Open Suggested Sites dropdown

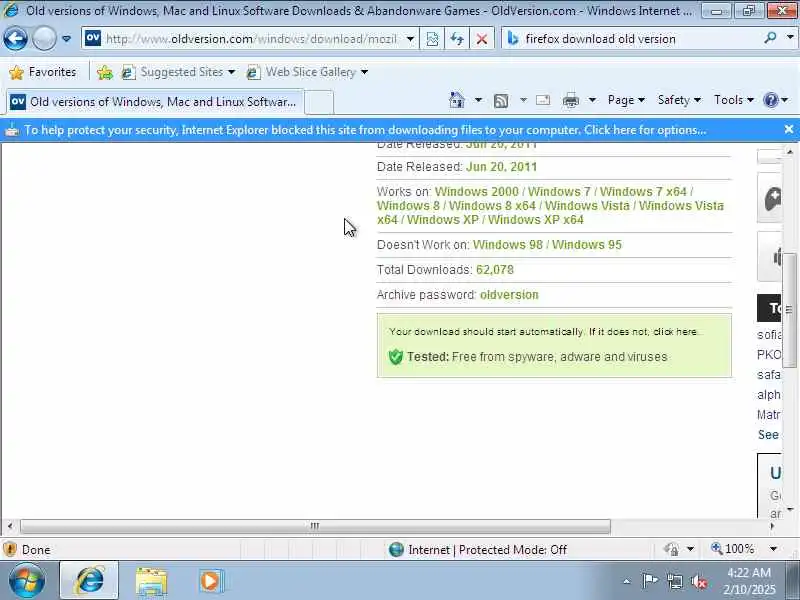coord(179,72)
